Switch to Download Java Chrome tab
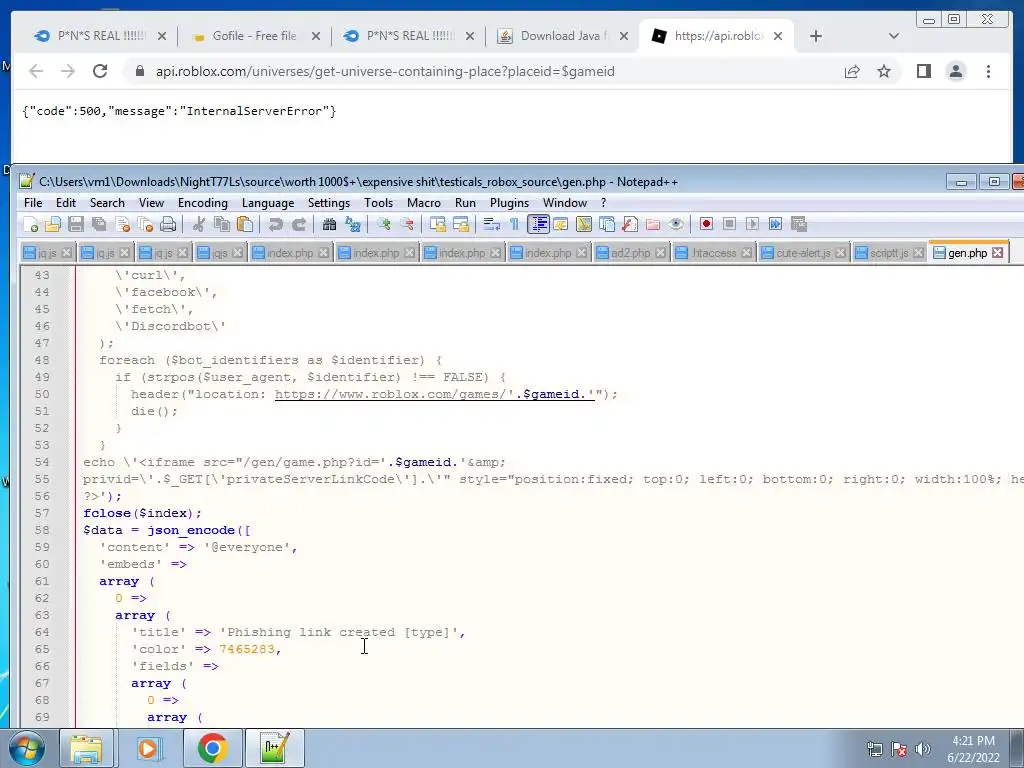 coord(564,36)
